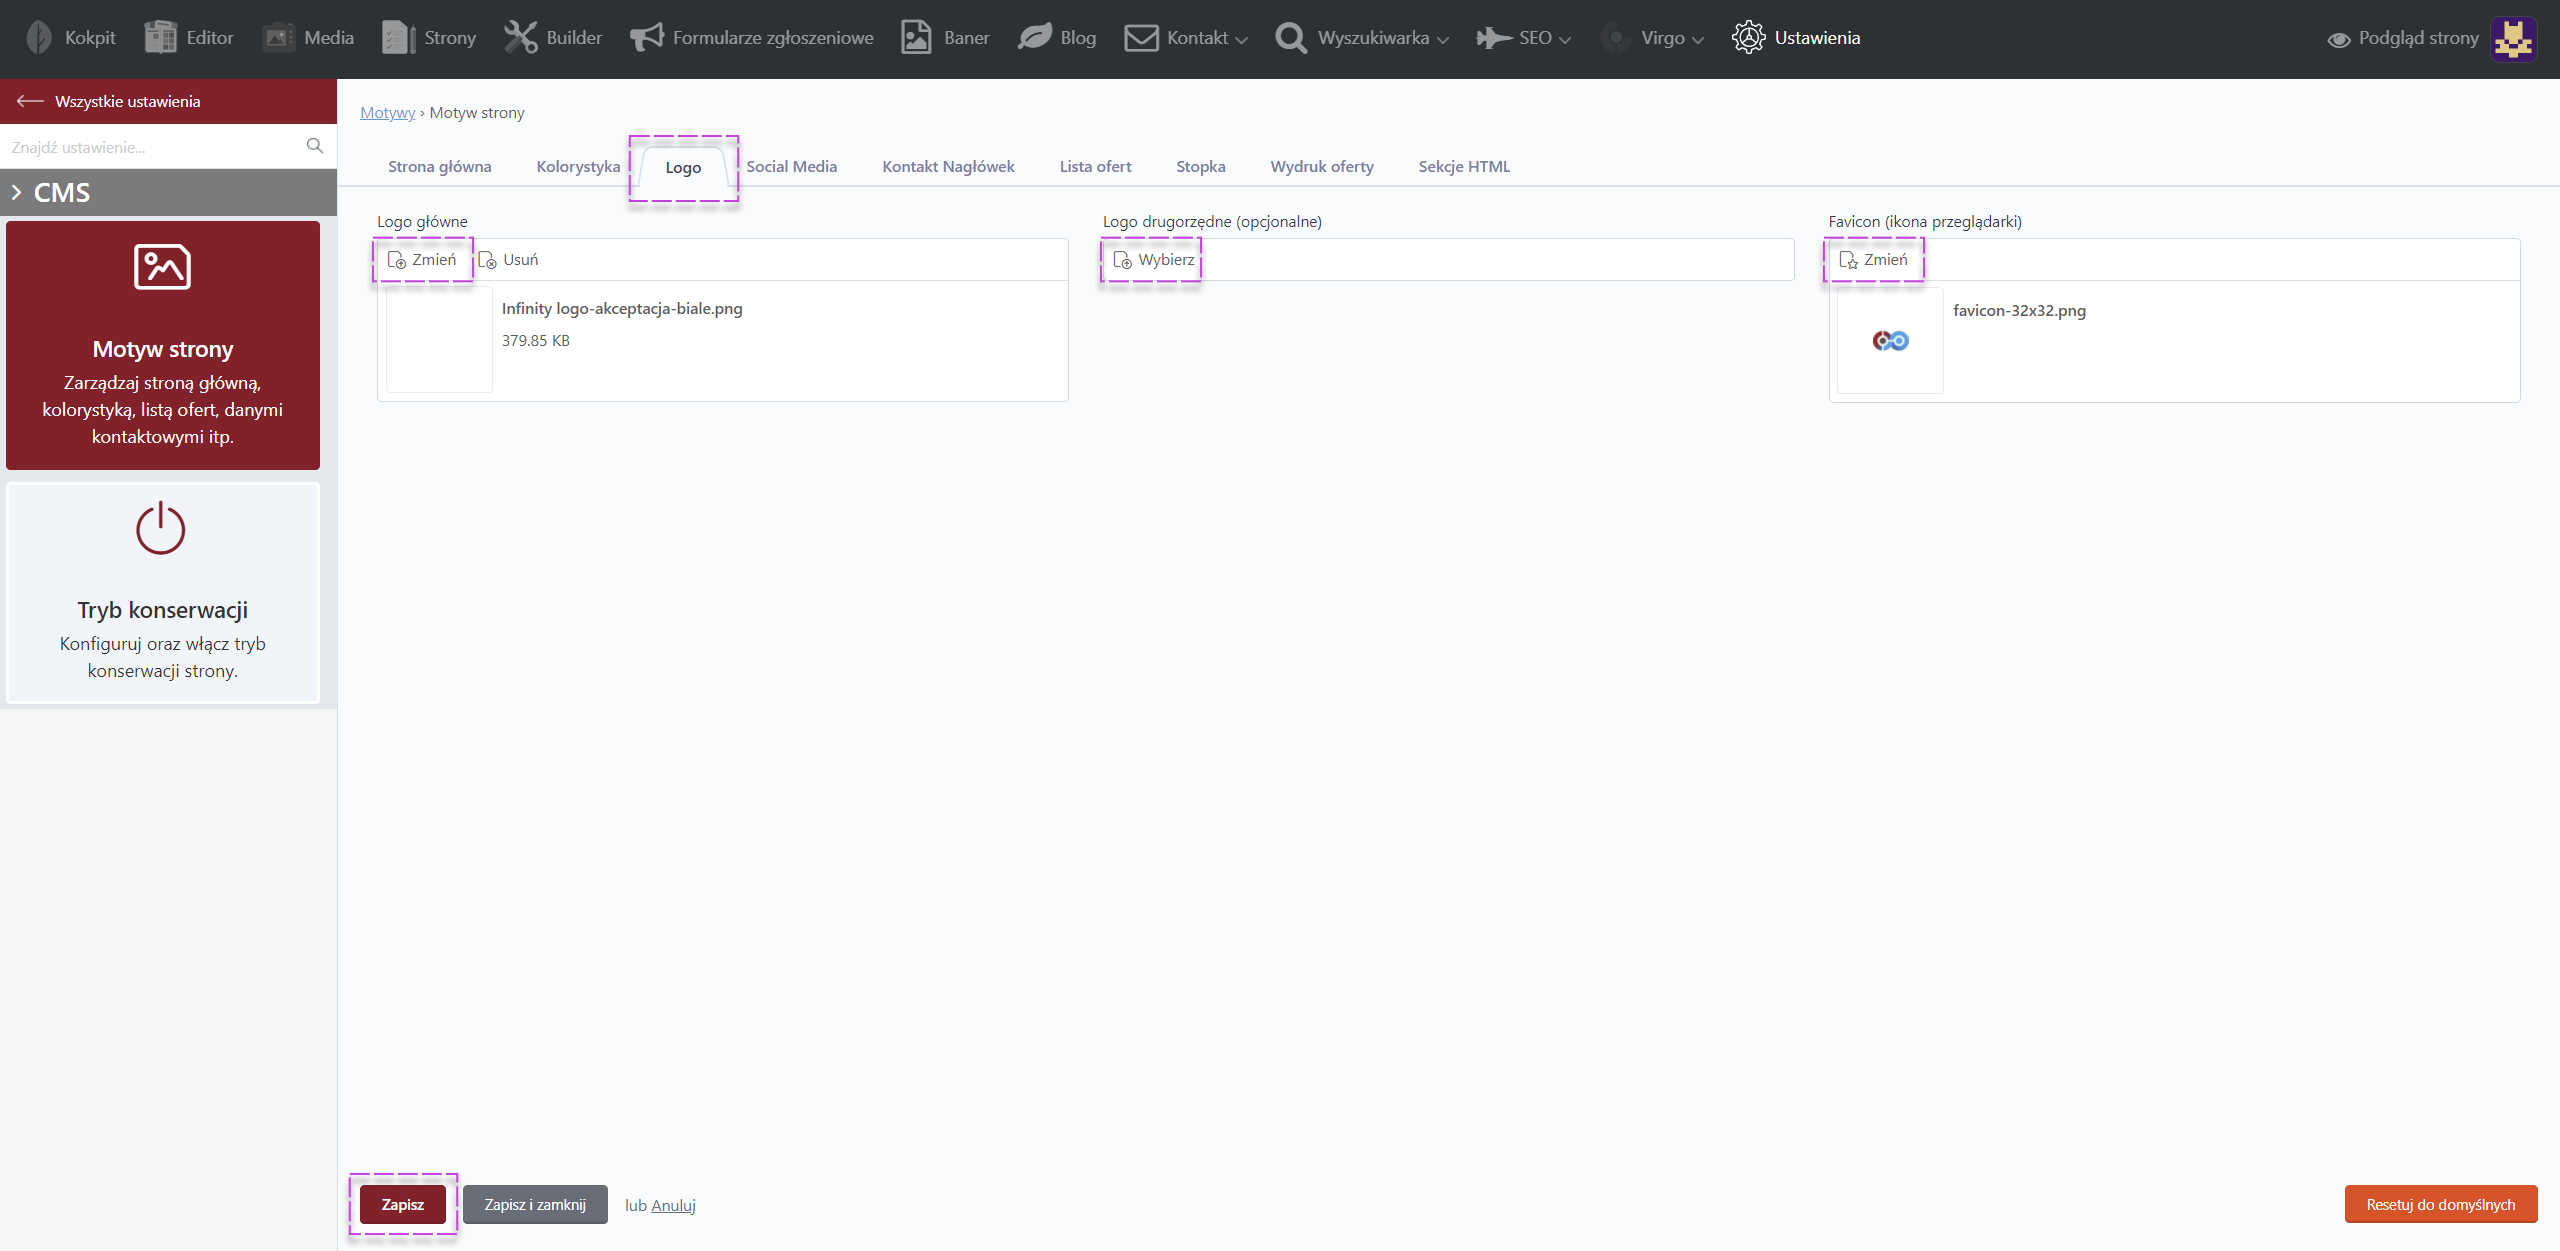
Task: Click Resetuj do domyślnych button
Action: tap(2440, 1204)
